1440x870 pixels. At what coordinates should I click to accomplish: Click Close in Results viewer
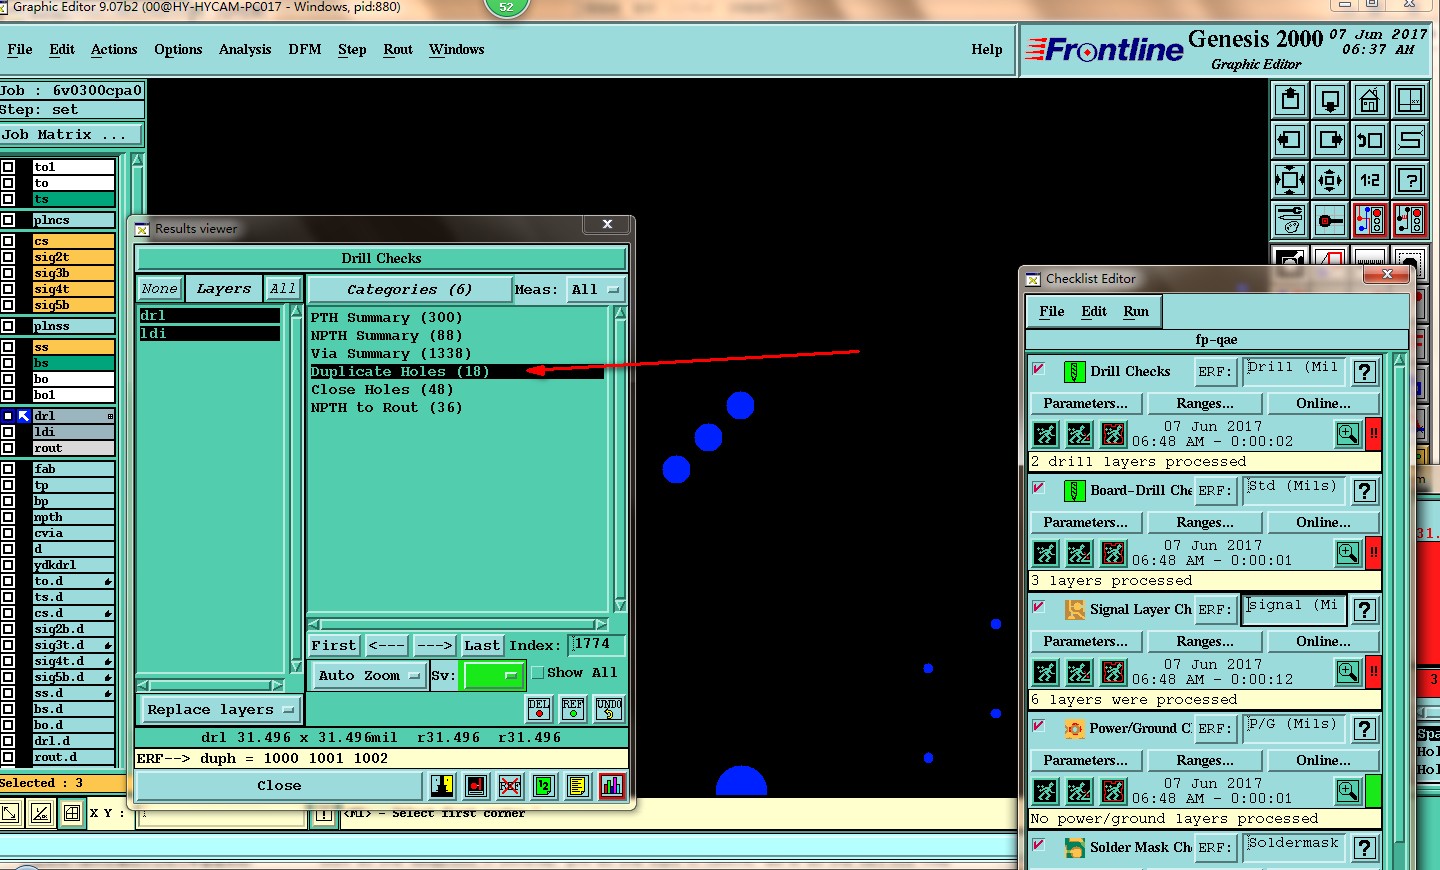279,786
